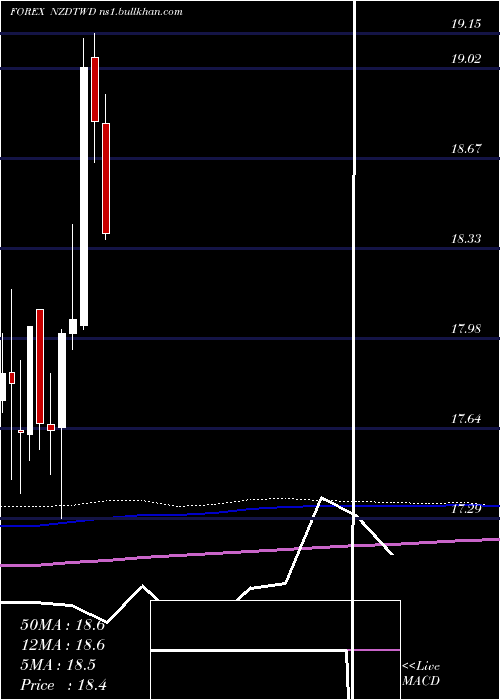Click the 17.64 price axis label
The image size is (500, 700).
[466, 419]
